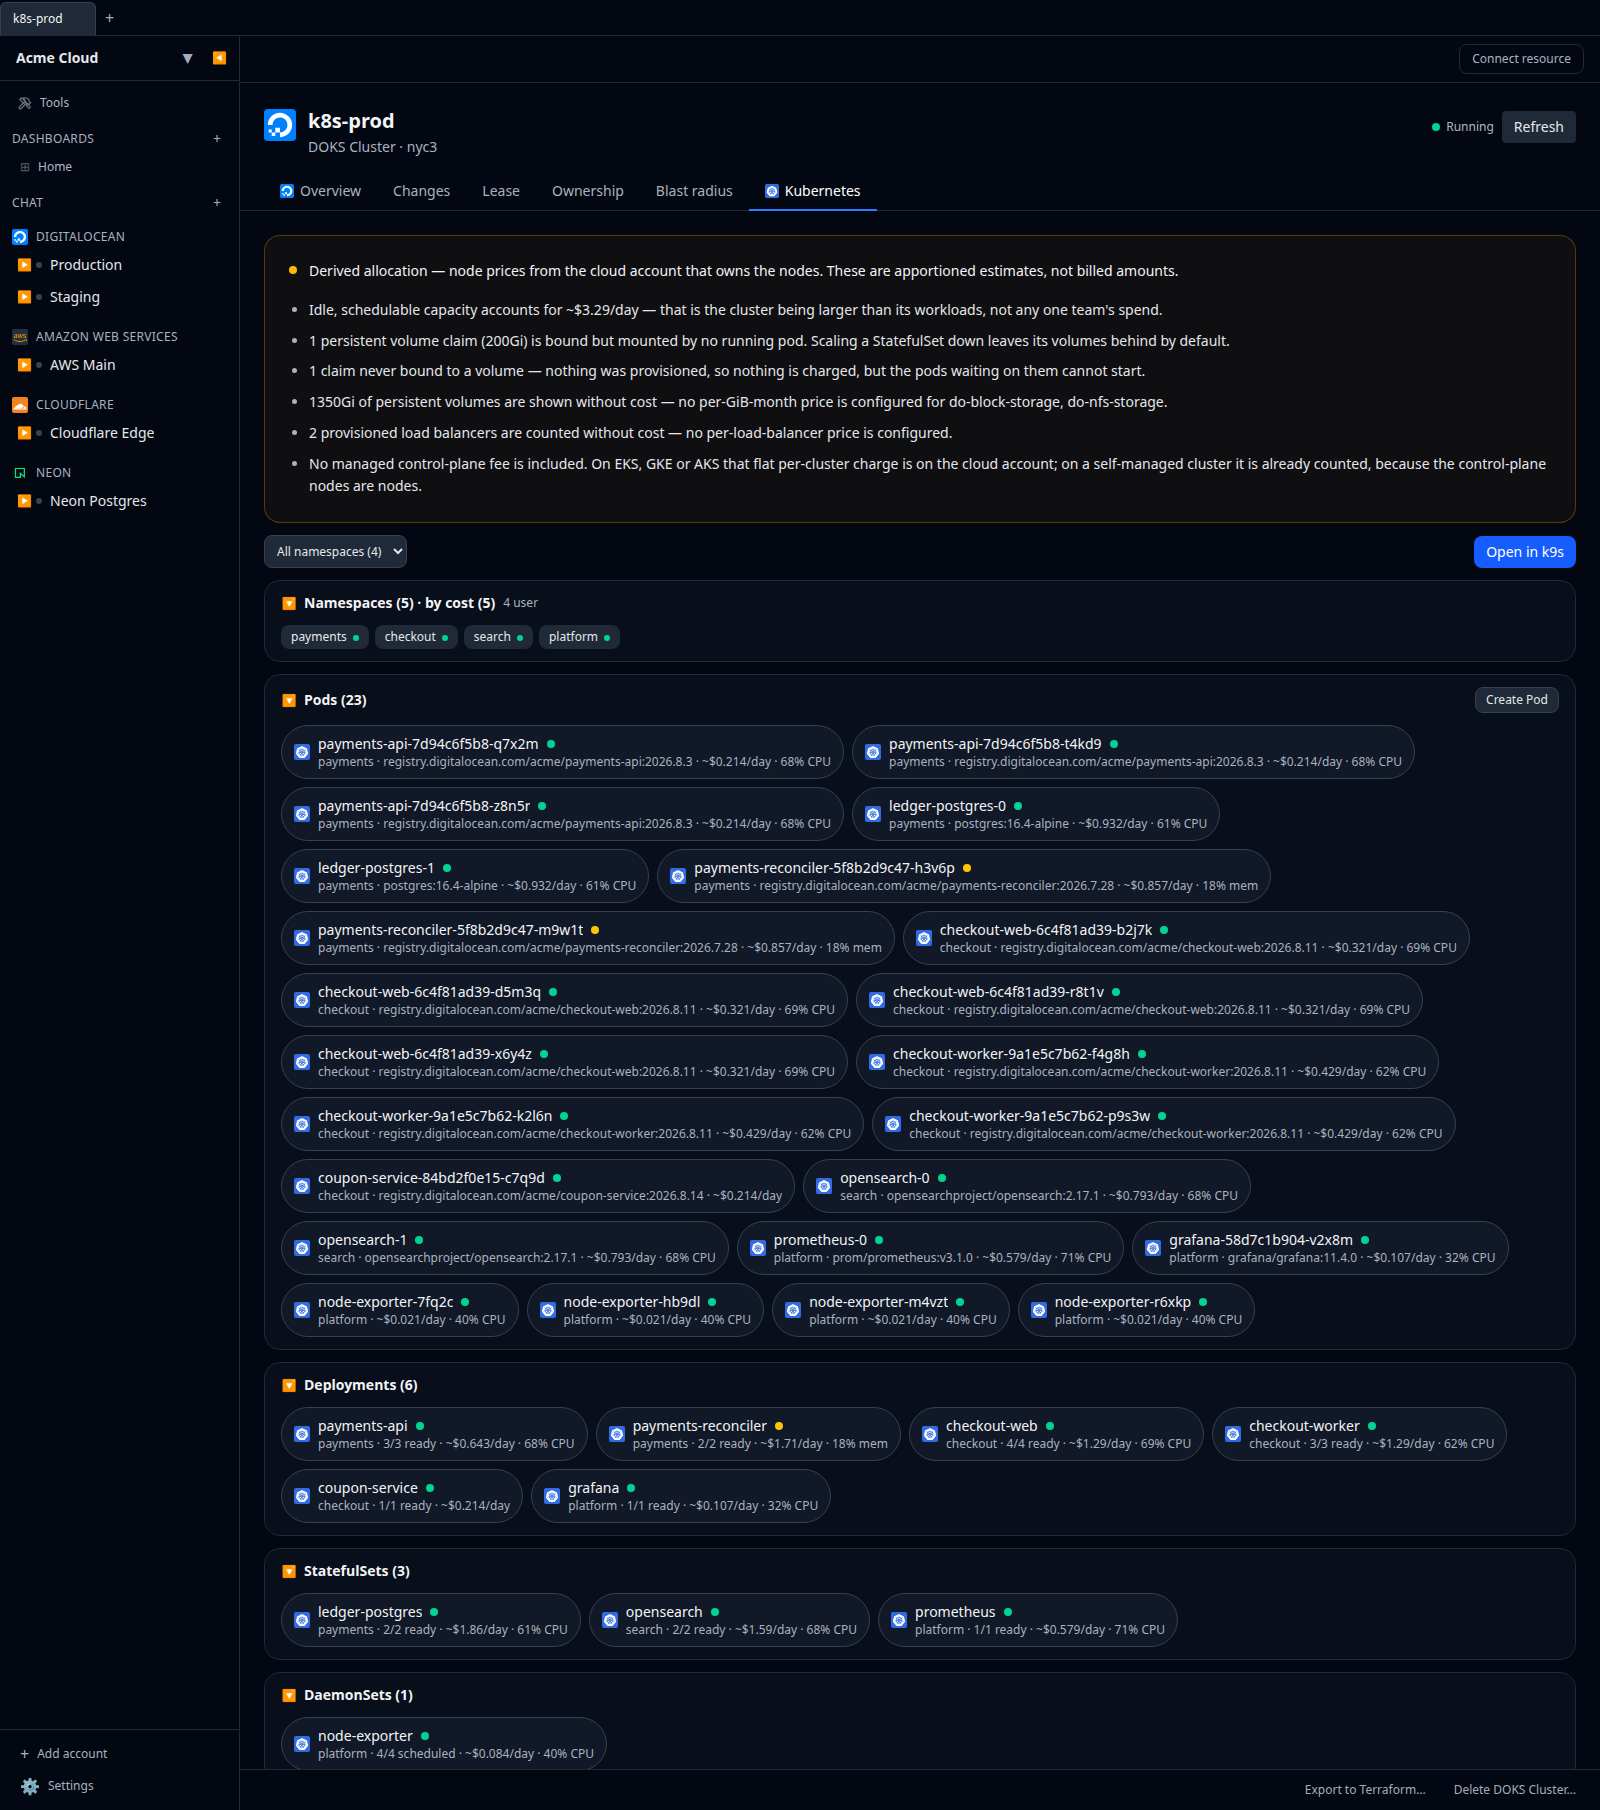Click pod icon for coupon-service-84bd2f0e15-c7q9d

pos(302,1186)
